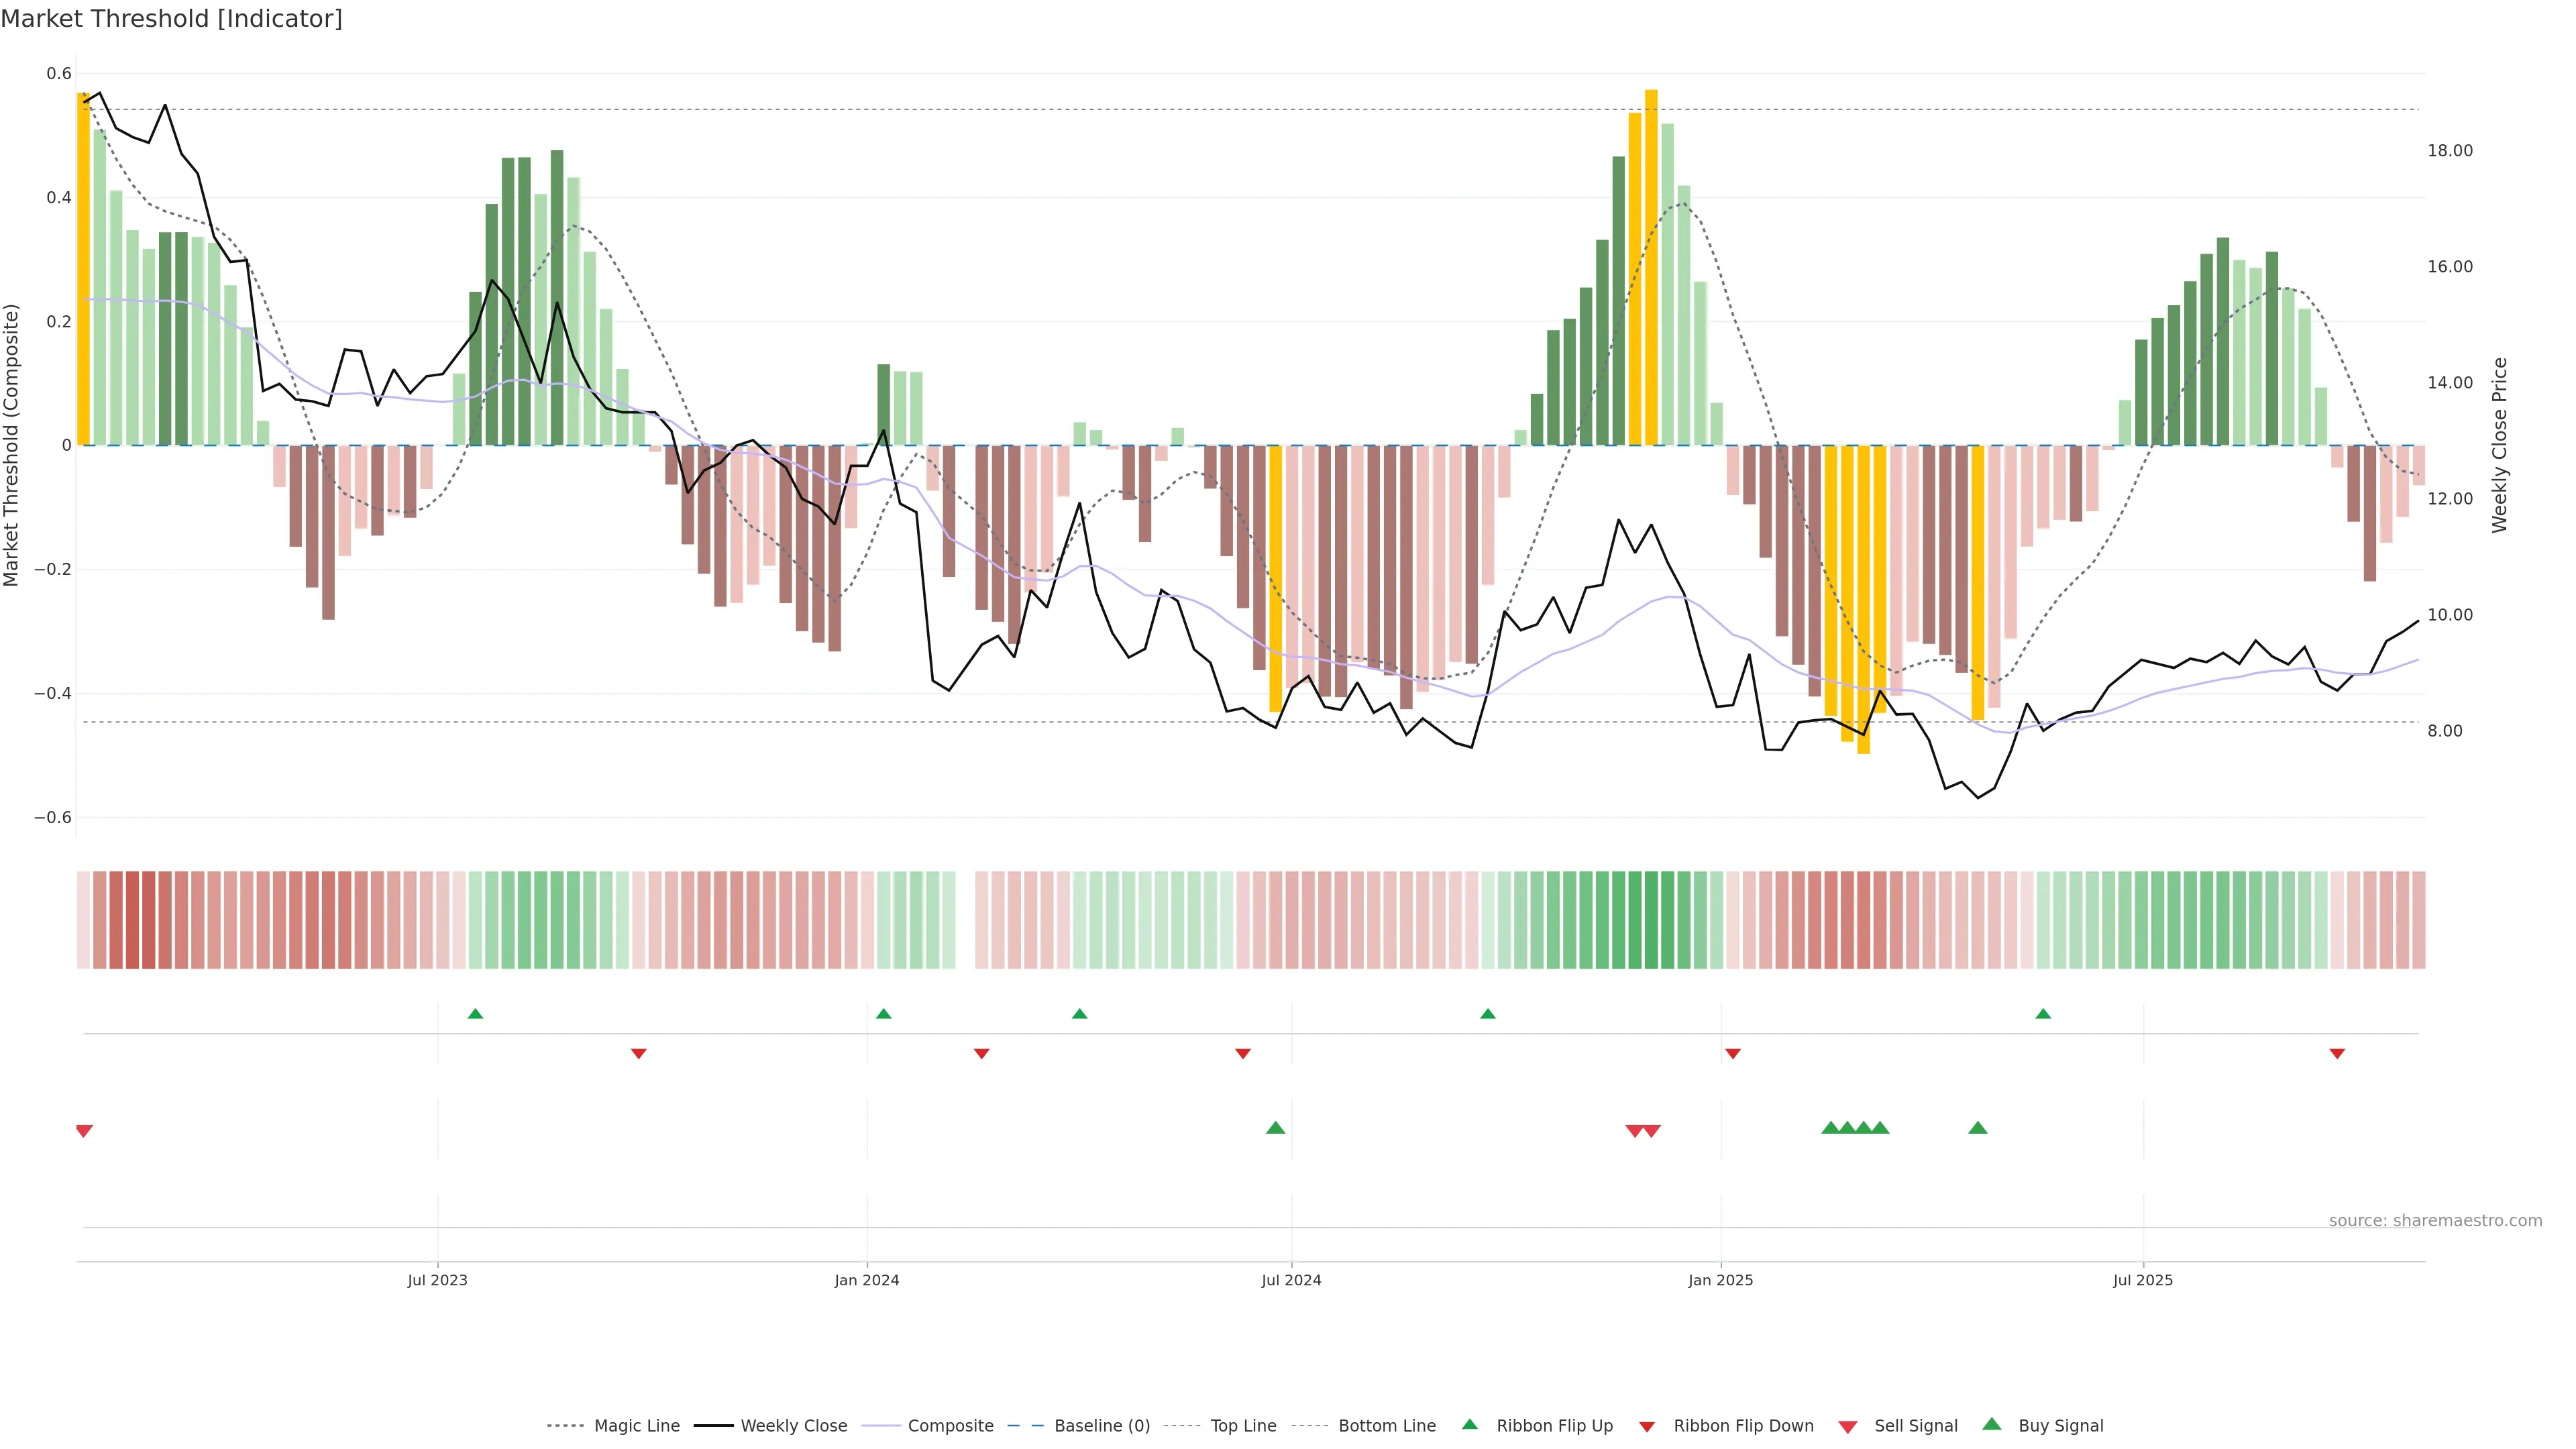The height and width of the screenshot is (1449, 2576).
Task: Click the rightmost green buy signal triangle
Action: point(1977,1128)
